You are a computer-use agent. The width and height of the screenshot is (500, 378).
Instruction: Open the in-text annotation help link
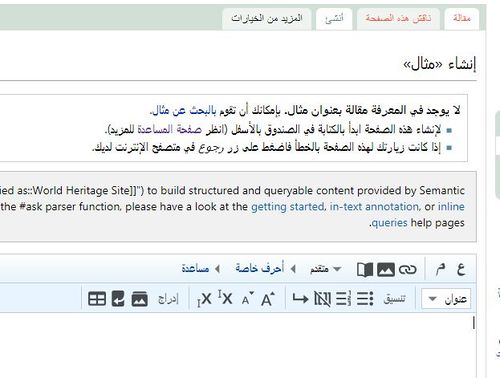click(374, 207)
